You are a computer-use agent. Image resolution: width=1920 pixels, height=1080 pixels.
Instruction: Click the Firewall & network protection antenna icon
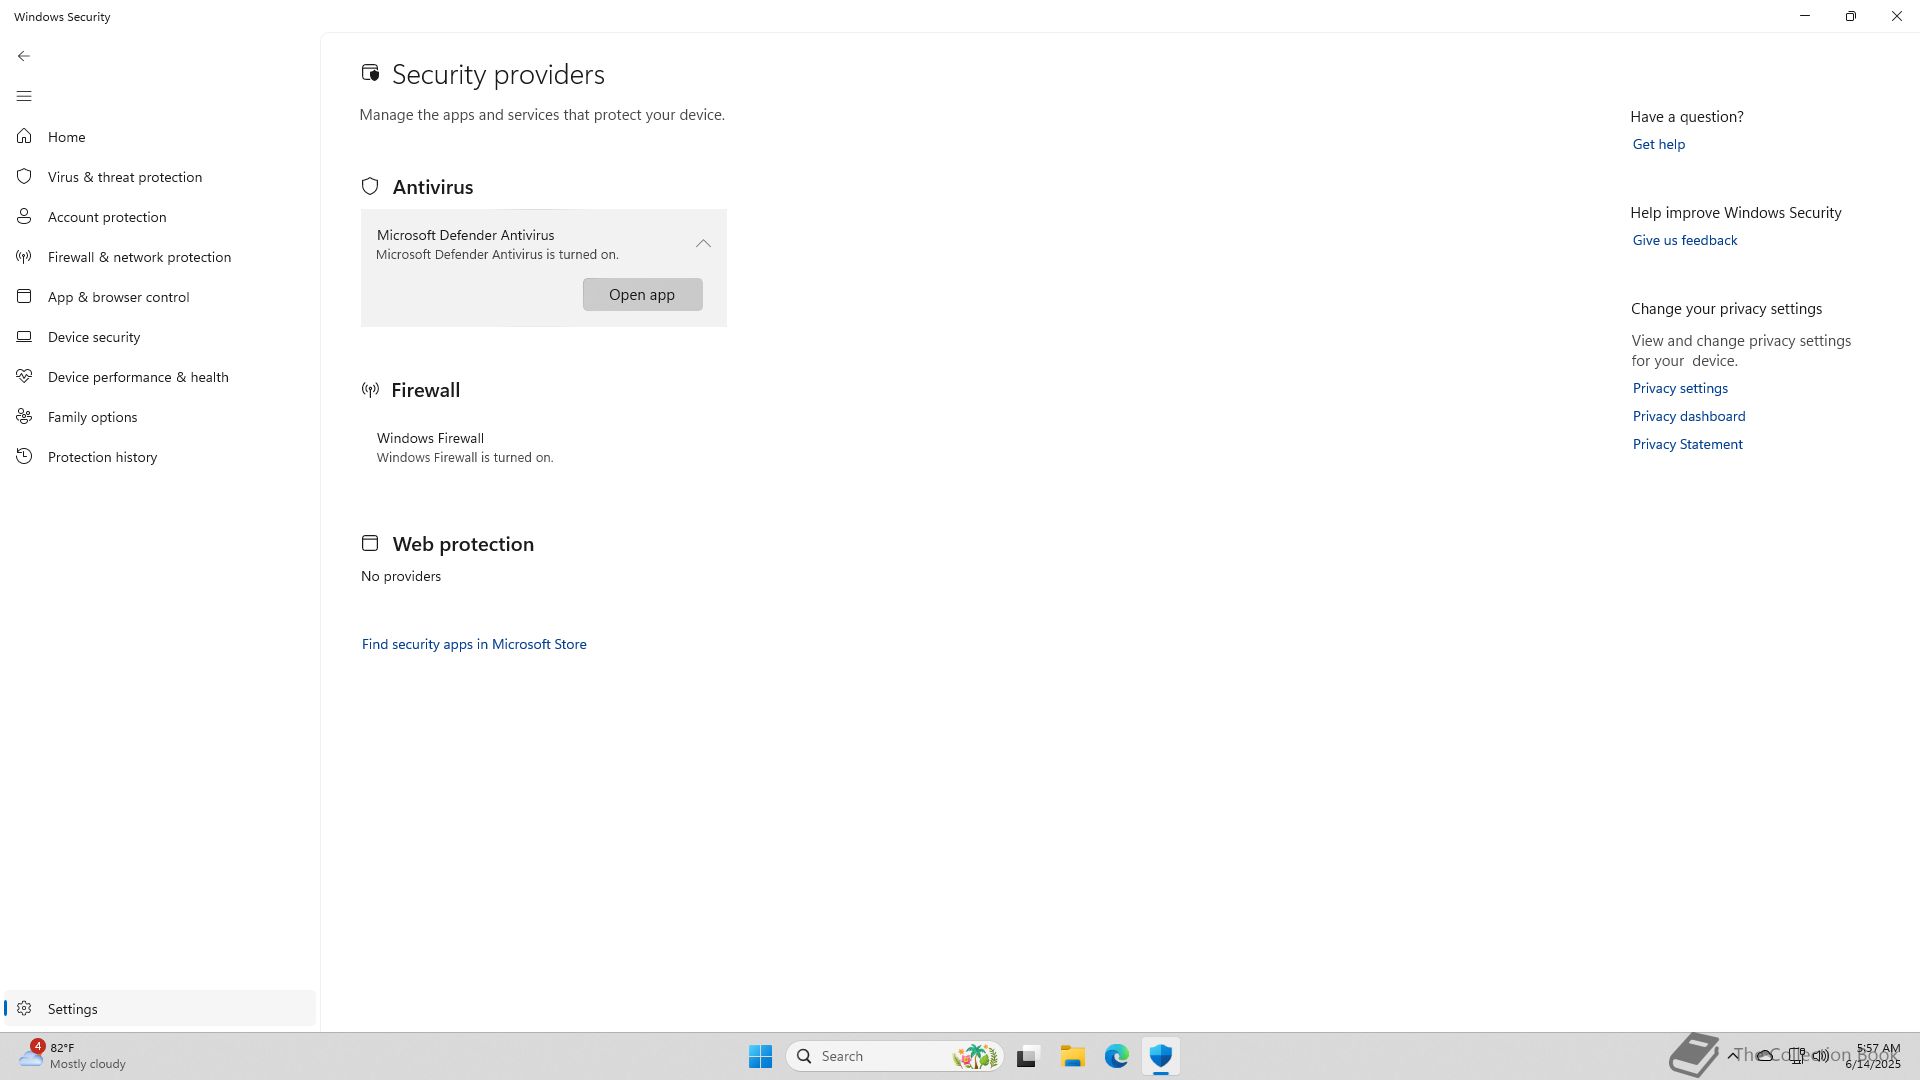pyautogui.click(x=24, y=257)
